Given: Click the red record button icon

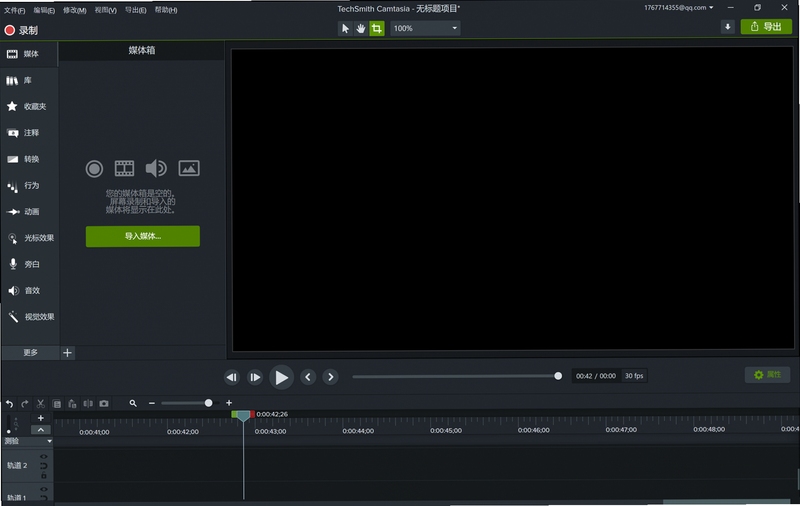Looking at the screenshot, I should point(9,30).
